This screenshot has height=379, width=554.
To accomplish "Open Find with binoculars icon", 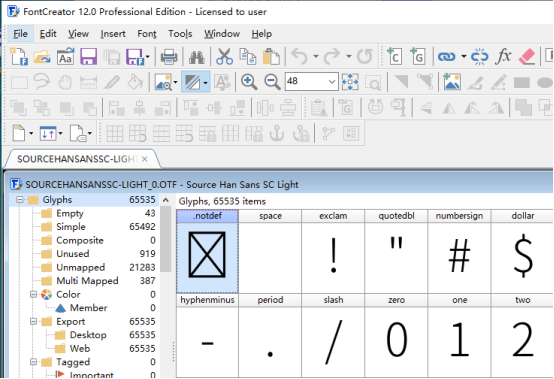I will [196, 57].
